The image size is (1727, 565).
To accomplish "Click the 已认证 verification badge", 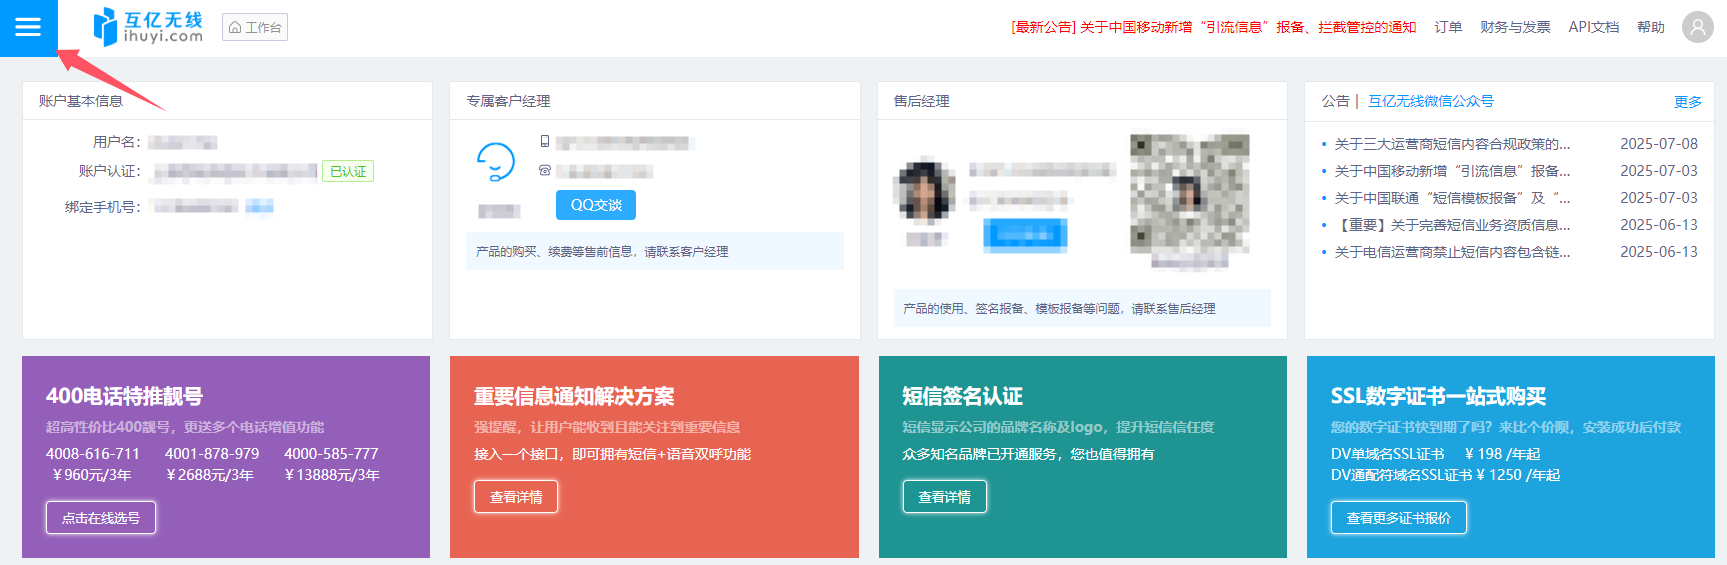I will click(348, 171).
